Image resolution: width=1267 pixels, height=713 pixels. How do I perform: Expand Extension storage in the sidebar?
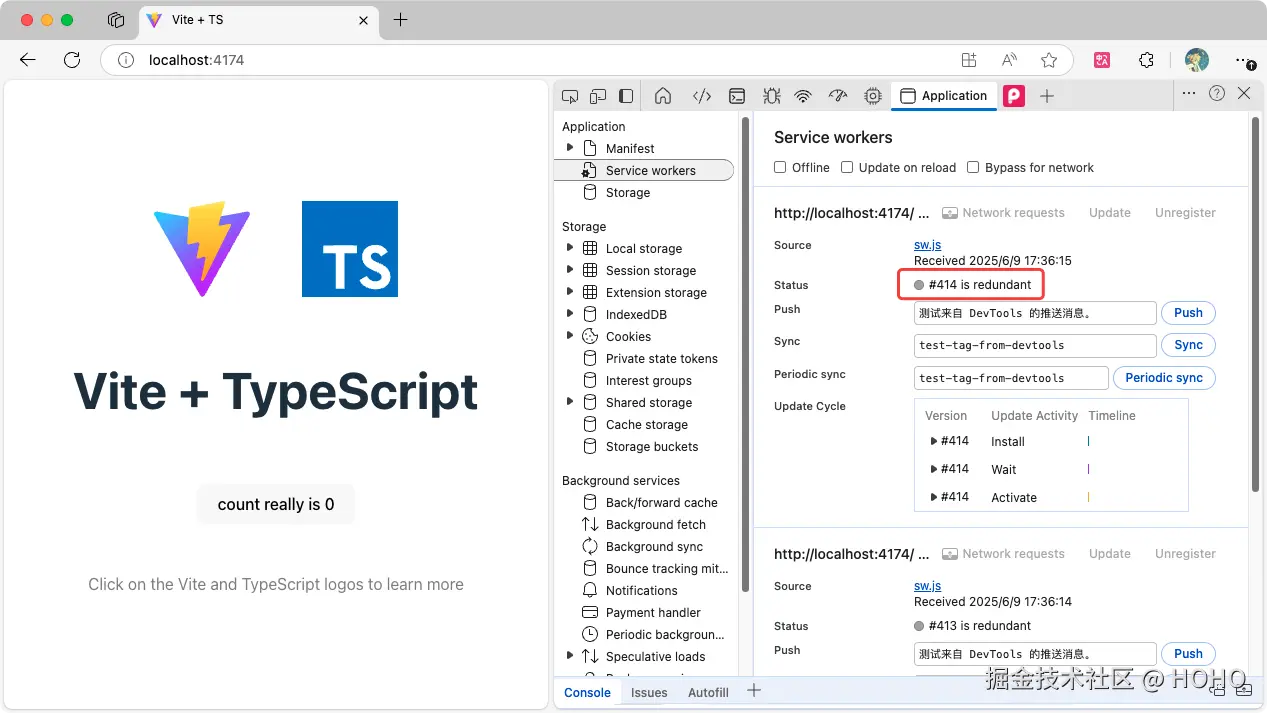[x=570, y=292]
